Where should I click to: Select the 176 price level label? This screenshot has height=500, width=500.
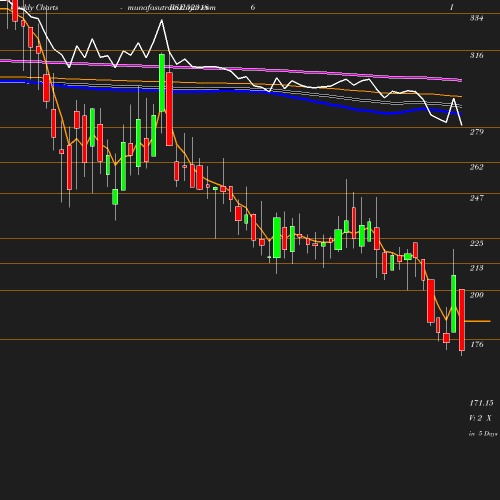476,344
